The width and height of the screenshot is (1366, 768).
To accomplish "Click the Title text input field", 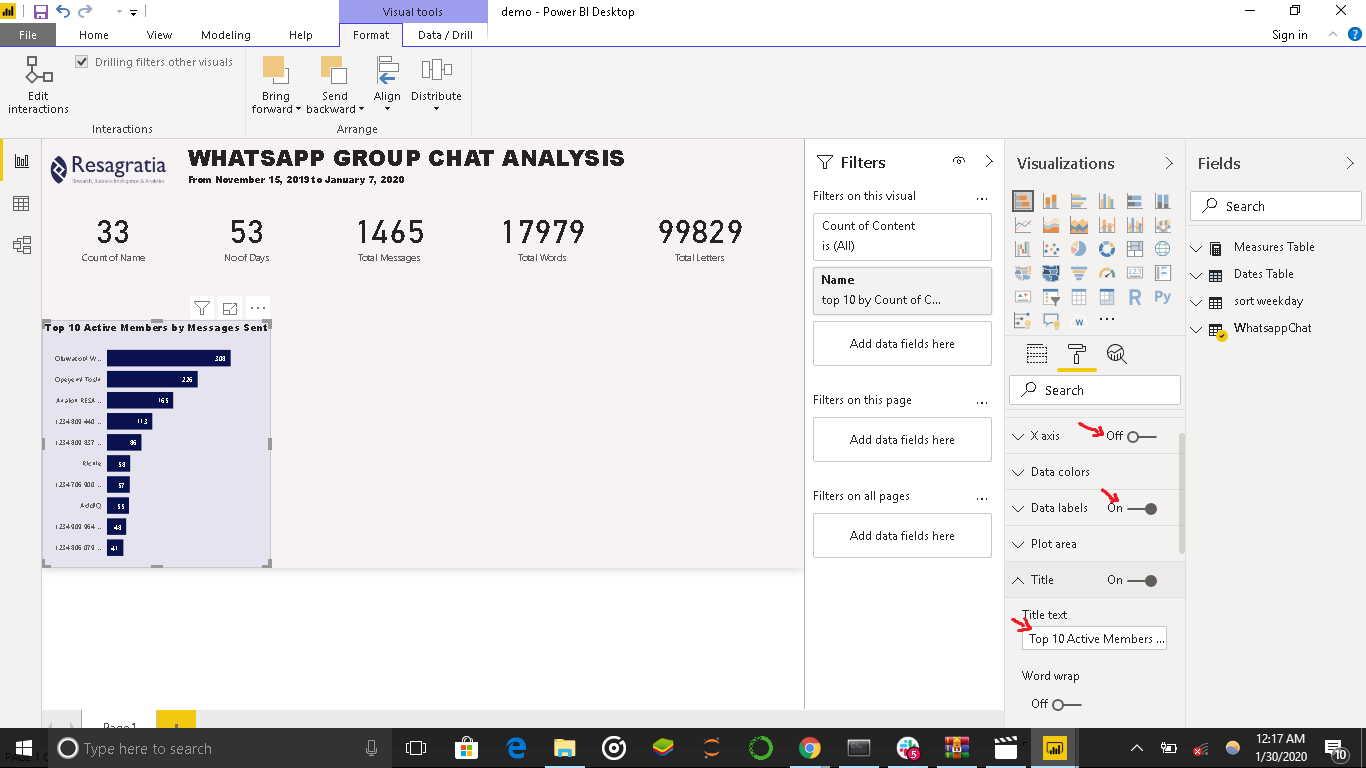I will click(x=1094, y=639).
